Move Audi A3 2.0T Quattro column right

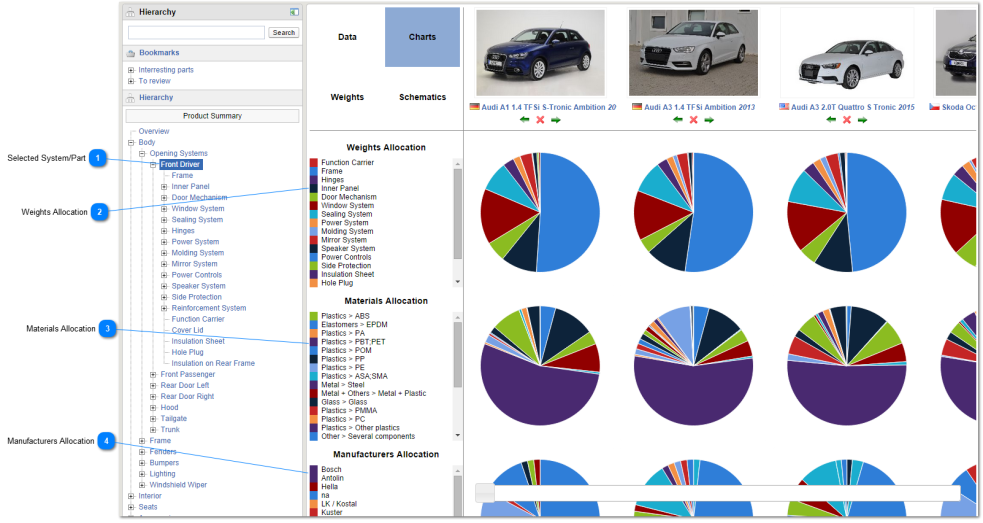pyautogui.click(x=863, y=120)
